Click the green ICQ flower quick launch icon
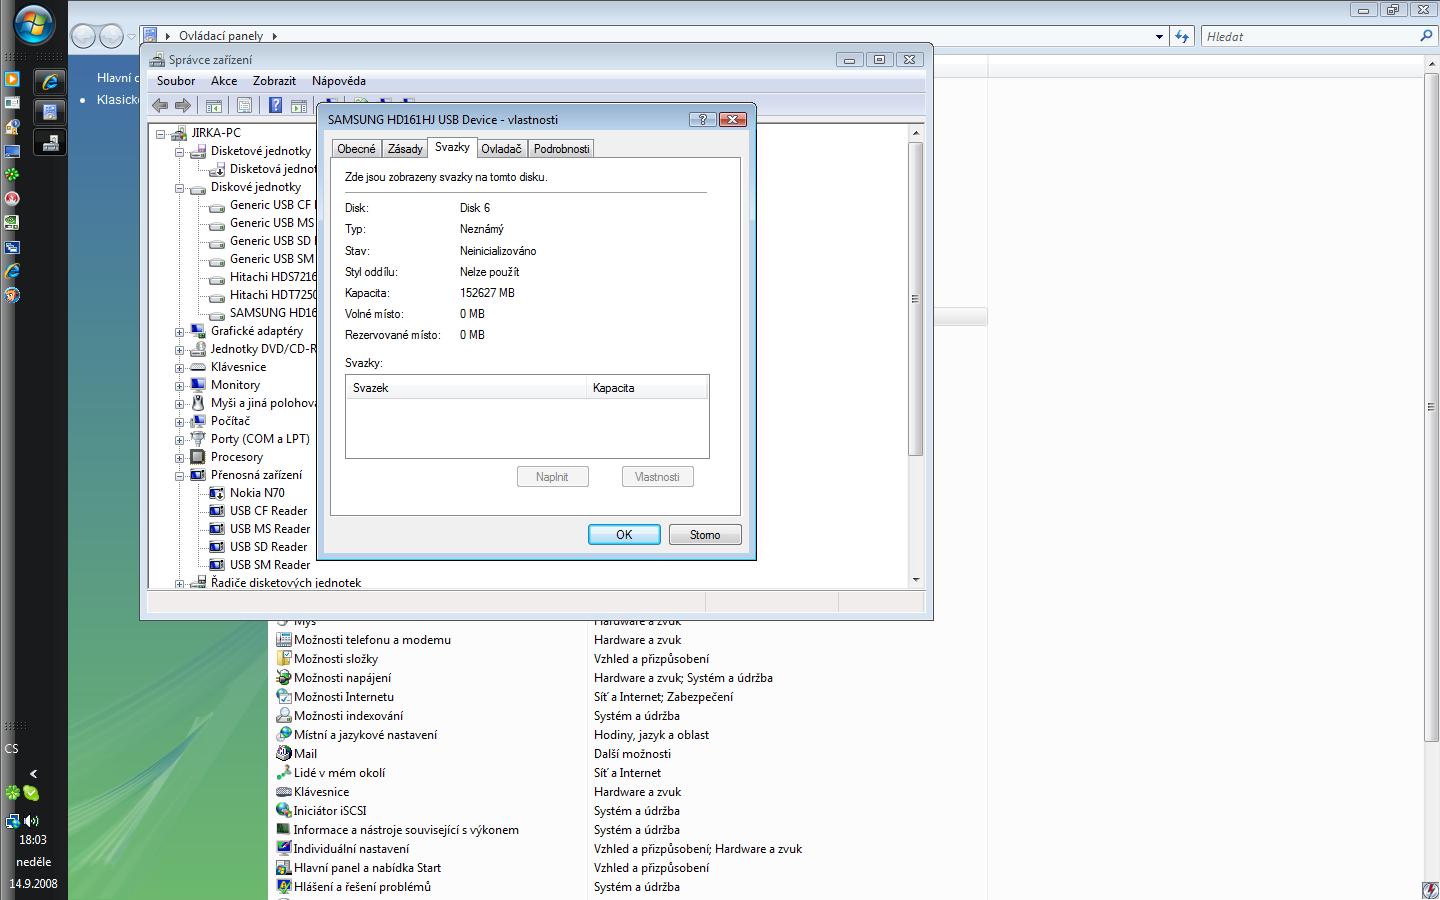 click(12, 175)
